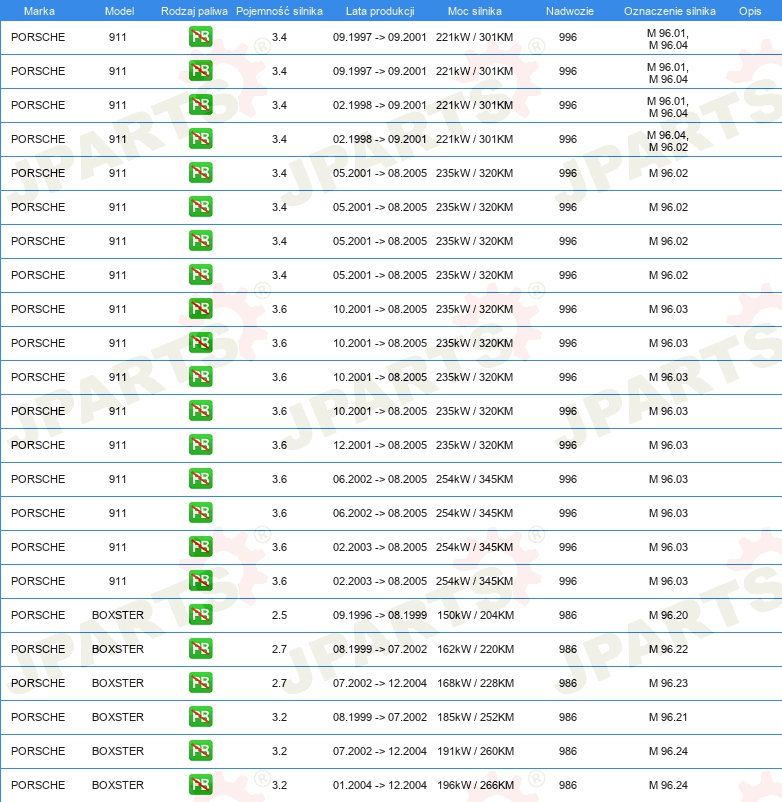This screenshot has width=782, height=802.
Task: Click the Moc silnika column header
Action: pos(475,11)
